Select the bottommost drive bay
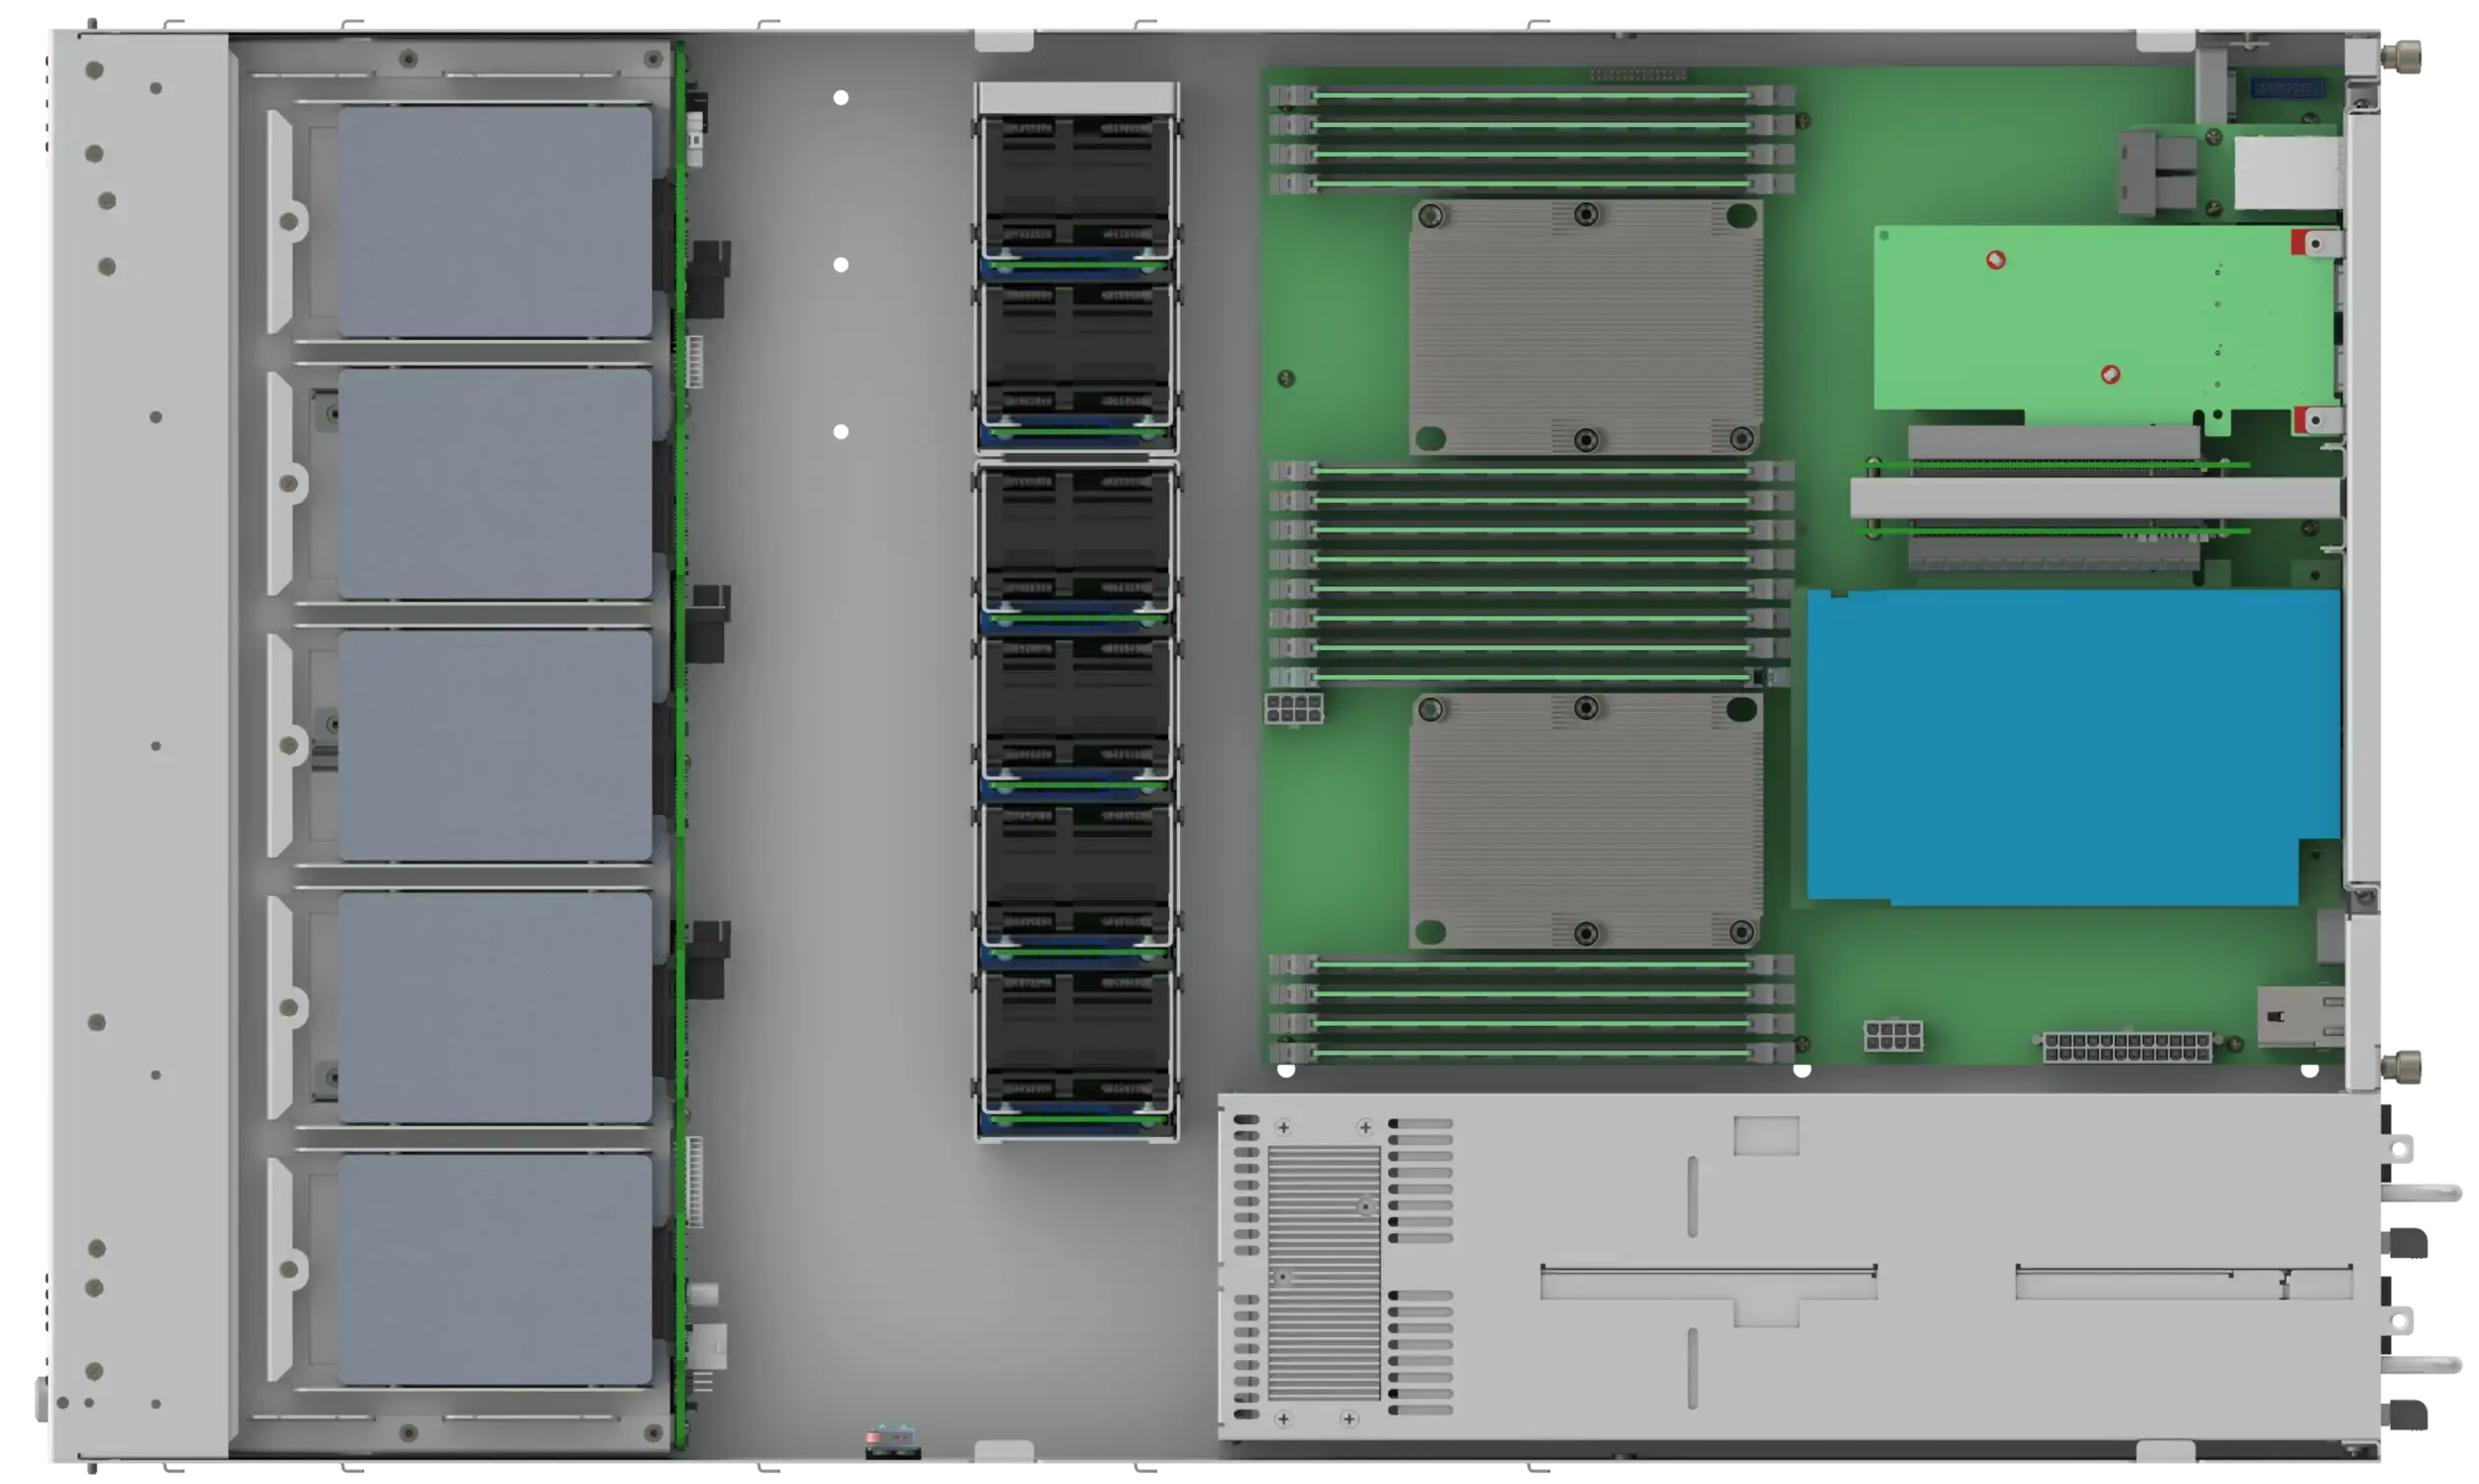The image size is (2479, 1484). click(x=495, y=1270)
